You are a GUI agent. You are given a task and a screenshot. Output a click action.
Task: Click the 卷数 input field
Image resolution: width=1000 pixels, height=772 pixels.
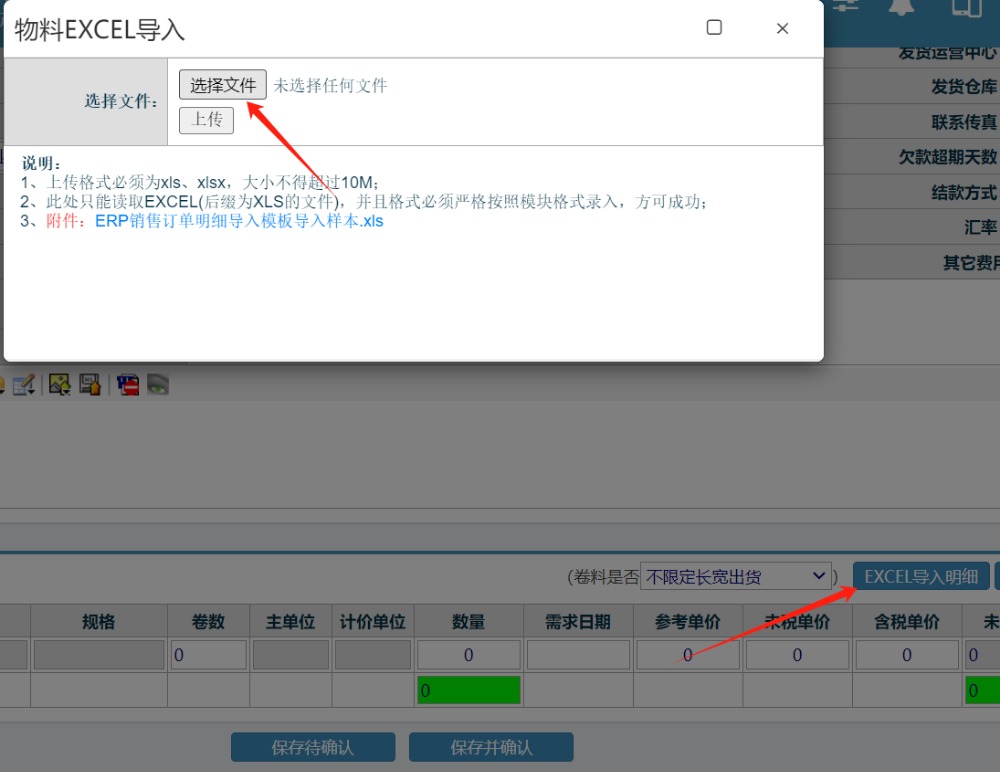(208, 655)
